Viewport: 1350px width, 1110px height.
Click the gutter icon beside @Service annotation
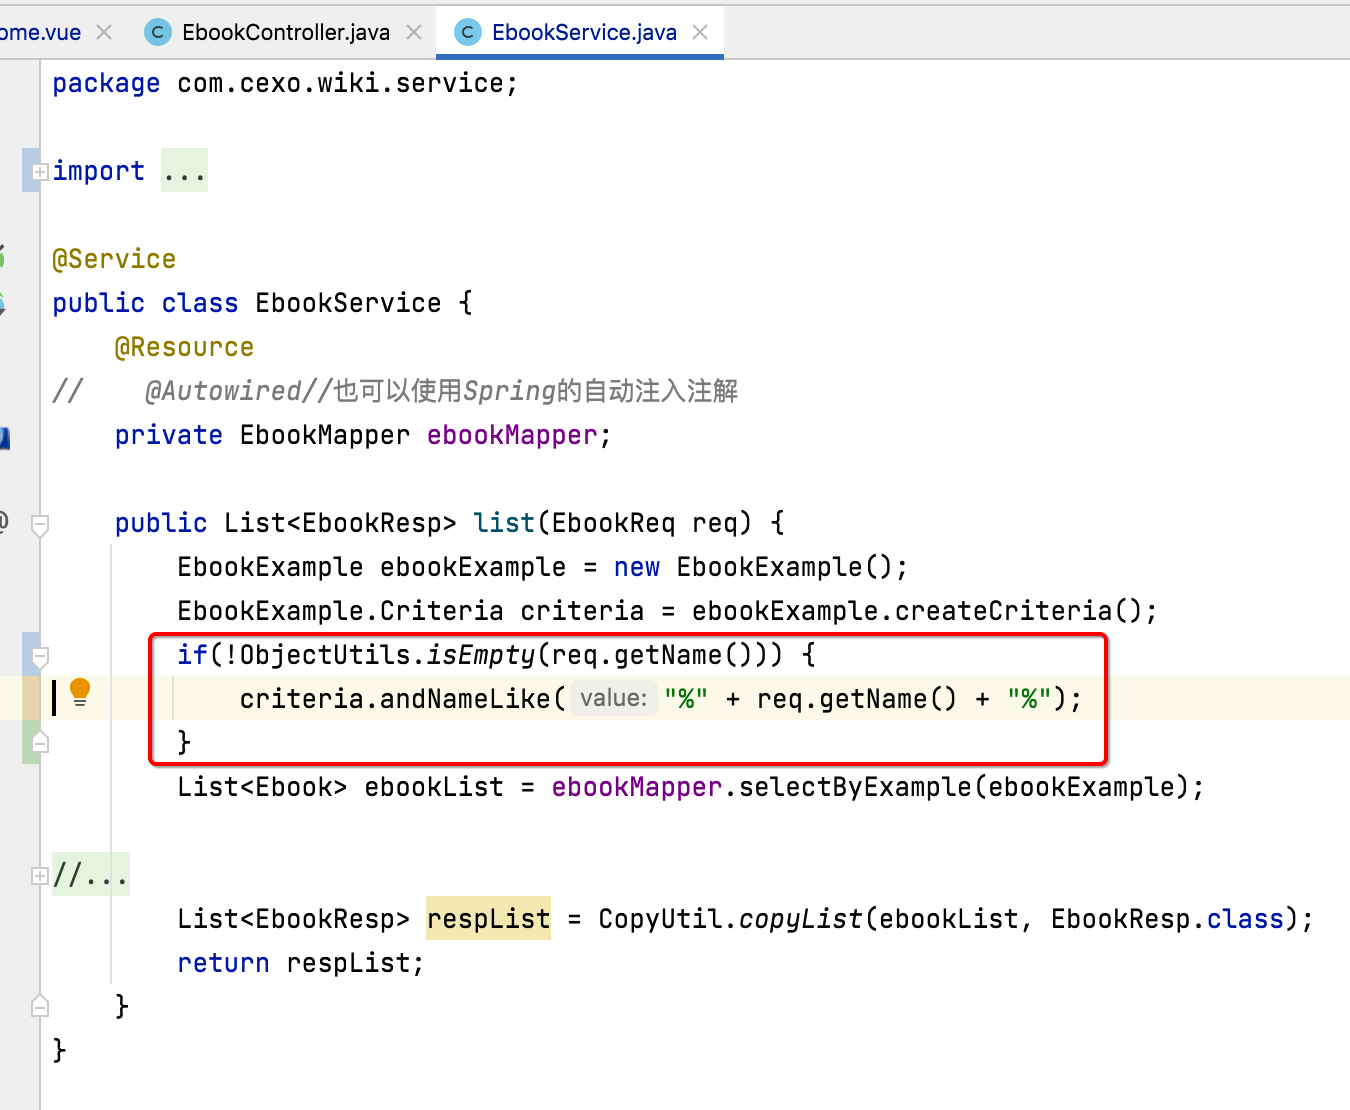coord(3,256)
